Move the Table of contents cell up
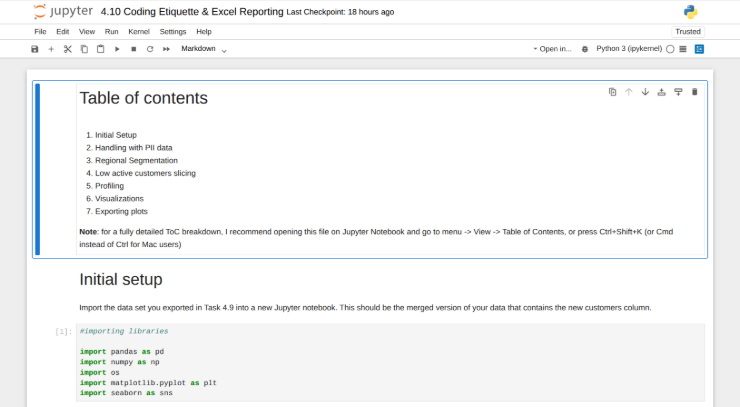This screenshot has width=740, height=407. coord(629,92)
